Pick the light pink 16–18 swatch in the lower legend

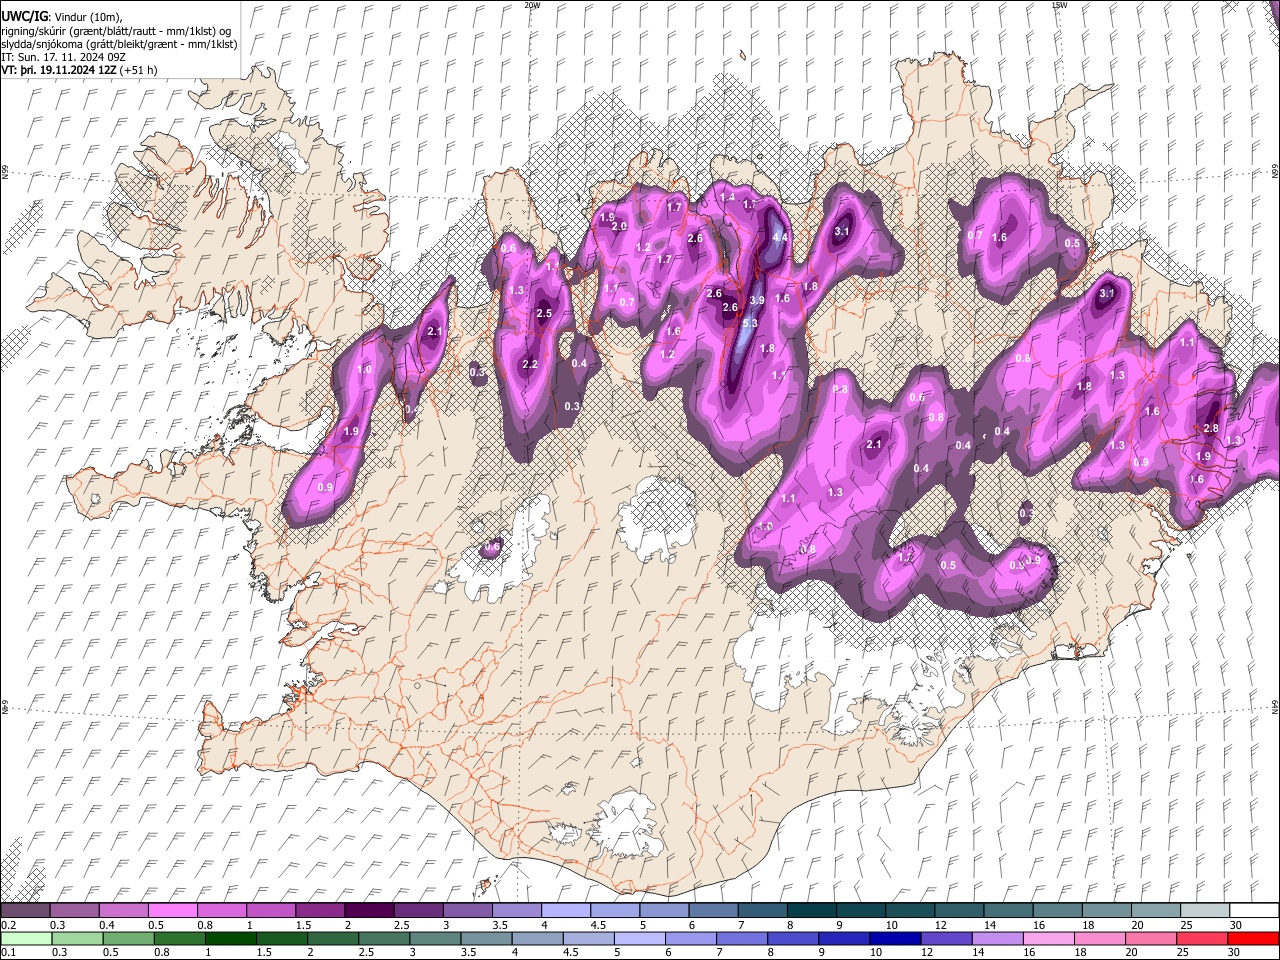[x=1049, y=939]
